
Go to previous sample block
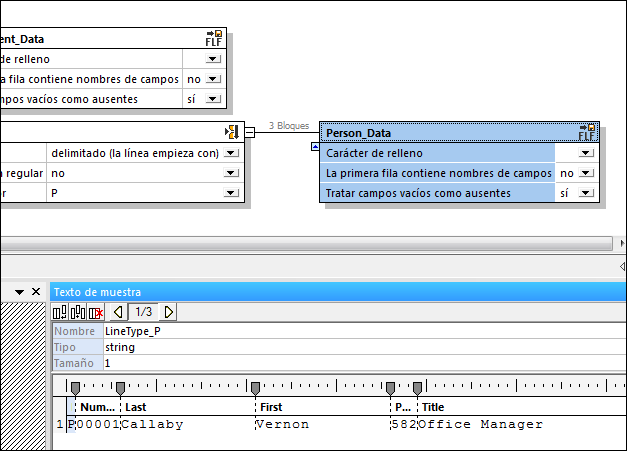[x=119, y=312]
